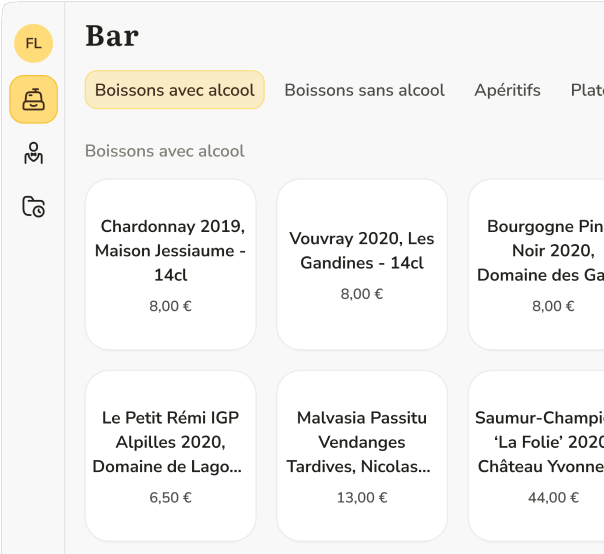Click the 44,00 € price on Saumur card
604x554 pixels.
(553, 497)
